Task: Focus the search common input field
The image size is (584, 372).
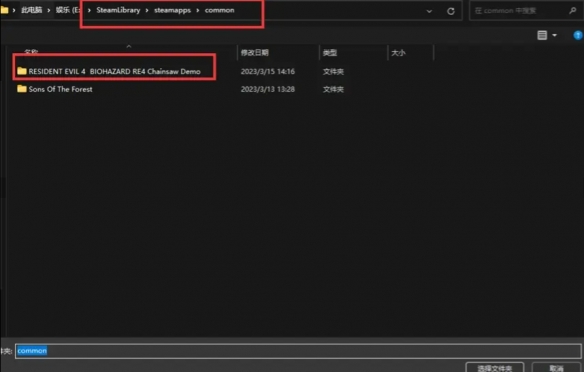Action: 520,11
